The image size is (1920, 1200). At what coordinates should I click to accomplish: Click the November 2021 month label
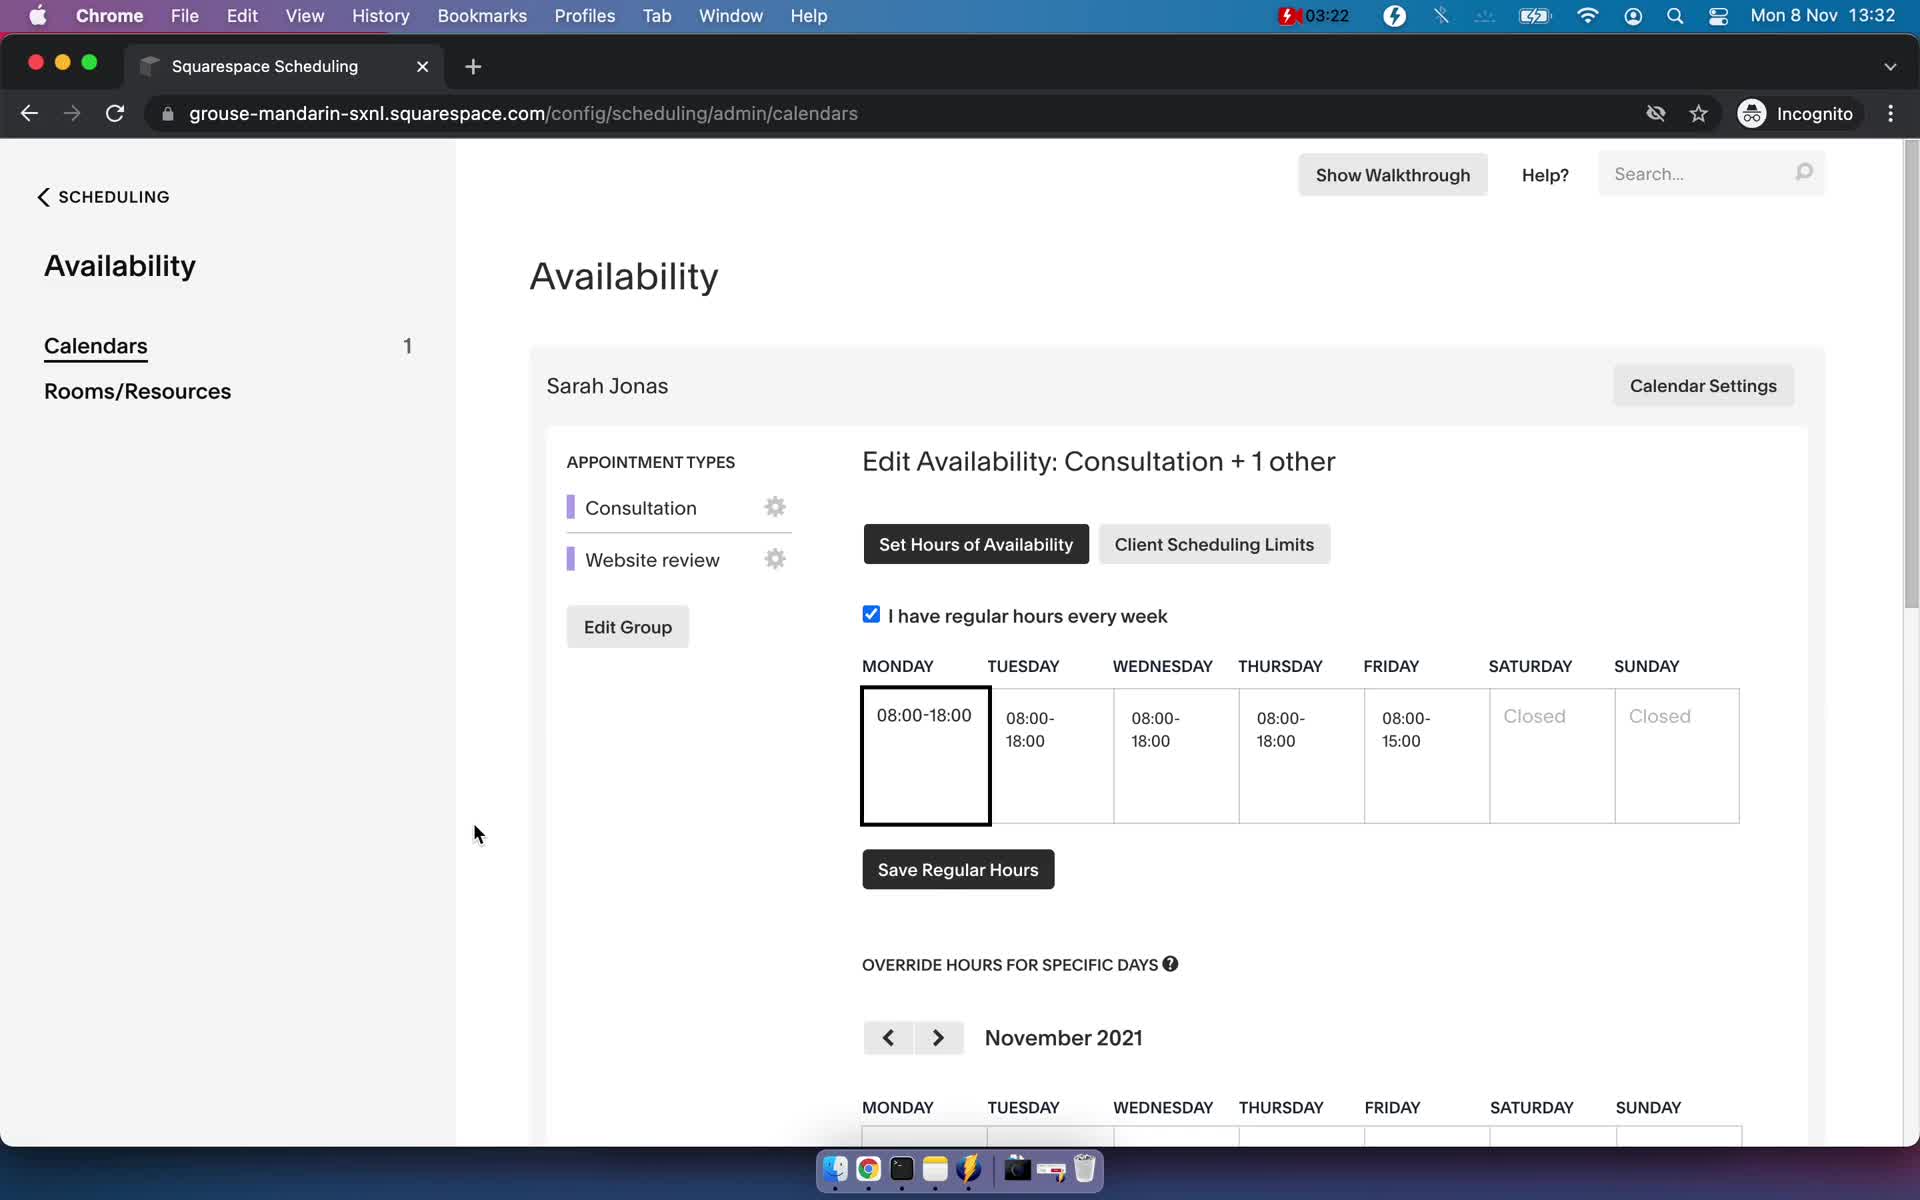1063,1038
